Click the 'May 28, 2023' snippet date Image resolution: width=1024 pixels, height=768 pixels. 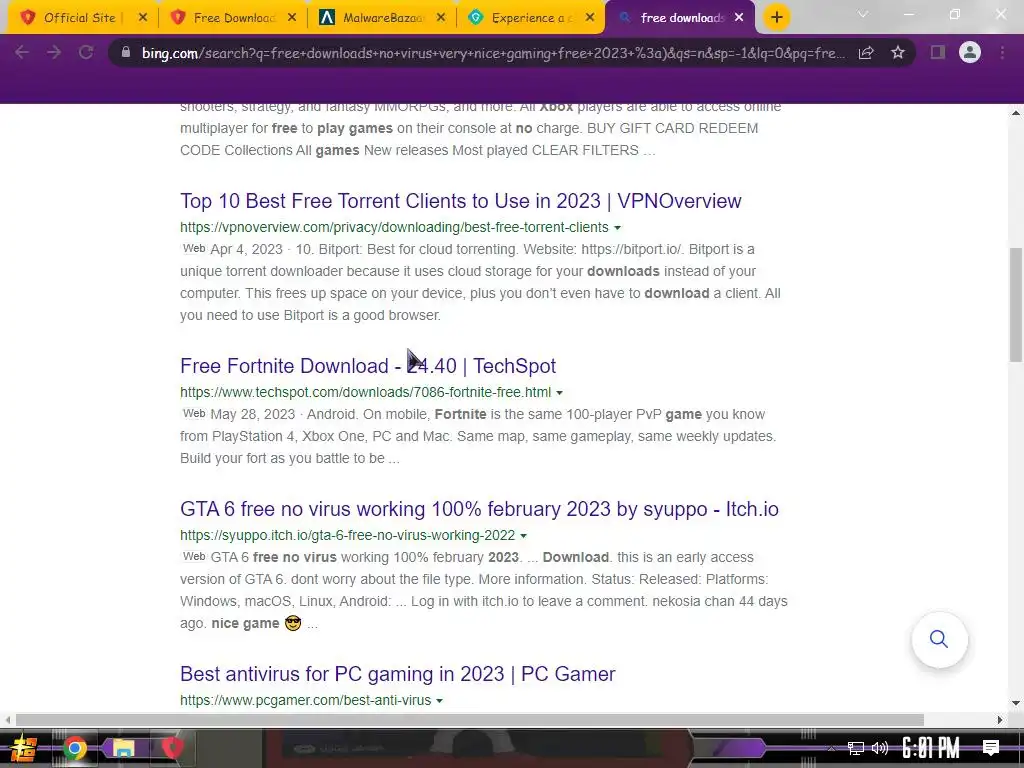(x=253, y=415)
